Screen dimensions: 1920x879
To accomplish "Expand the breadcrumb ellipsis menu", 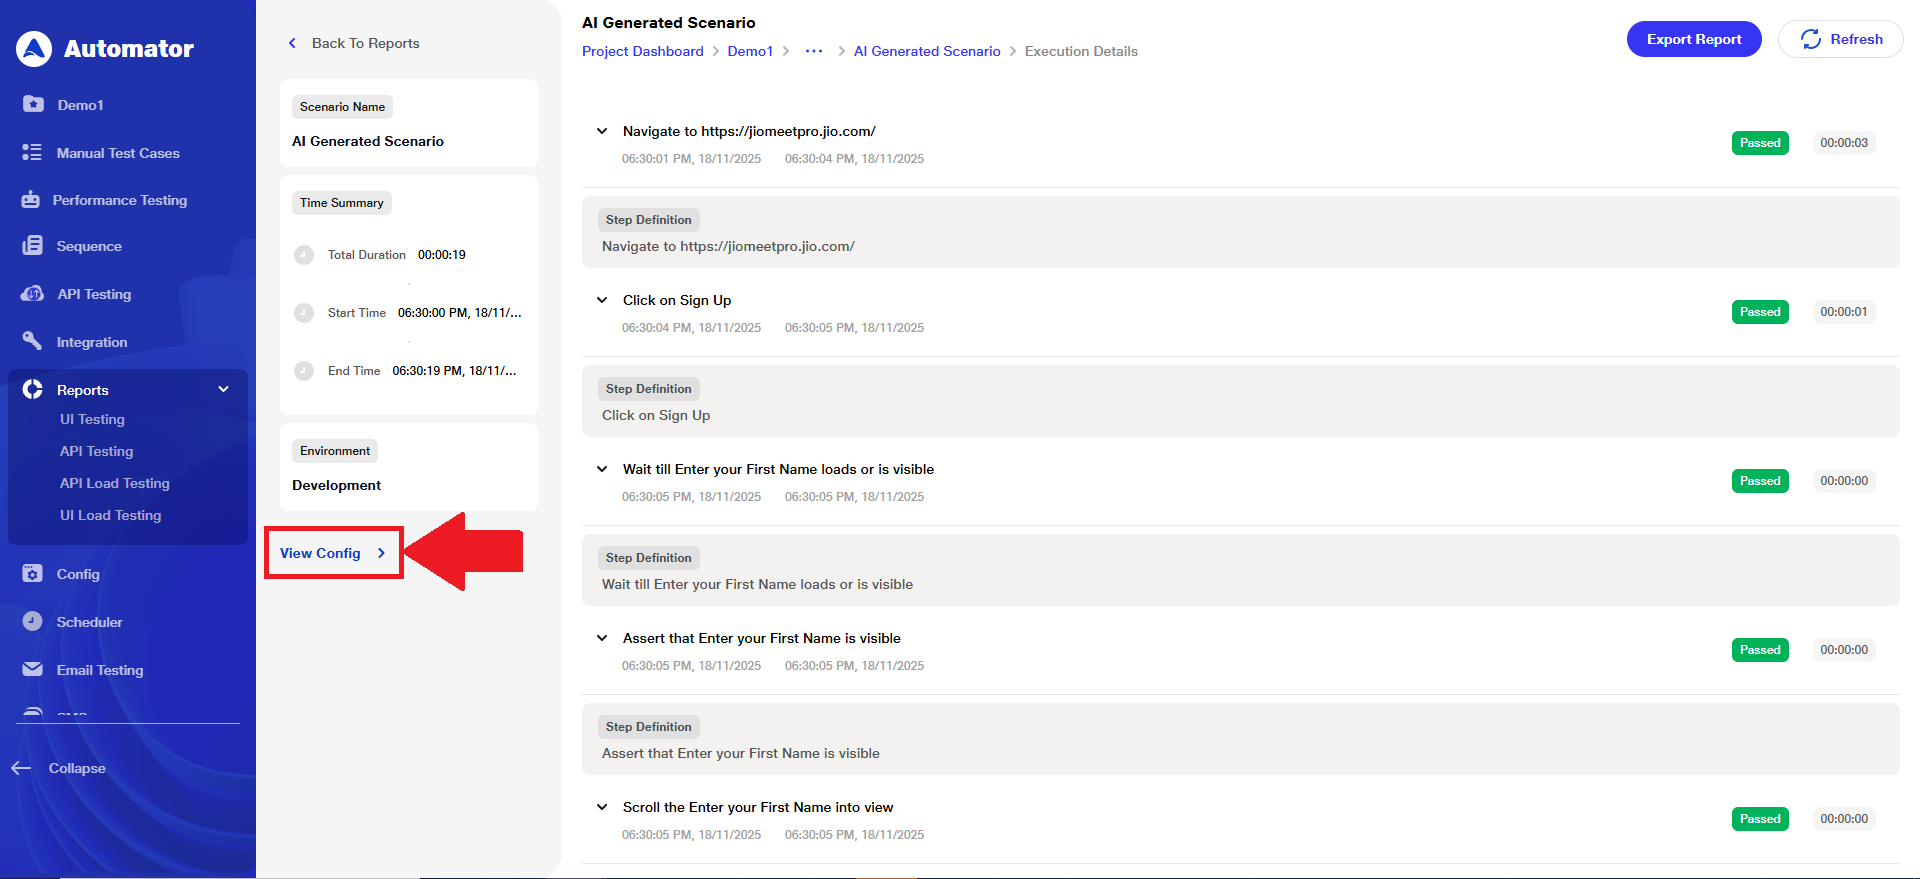I will point(814,51).
